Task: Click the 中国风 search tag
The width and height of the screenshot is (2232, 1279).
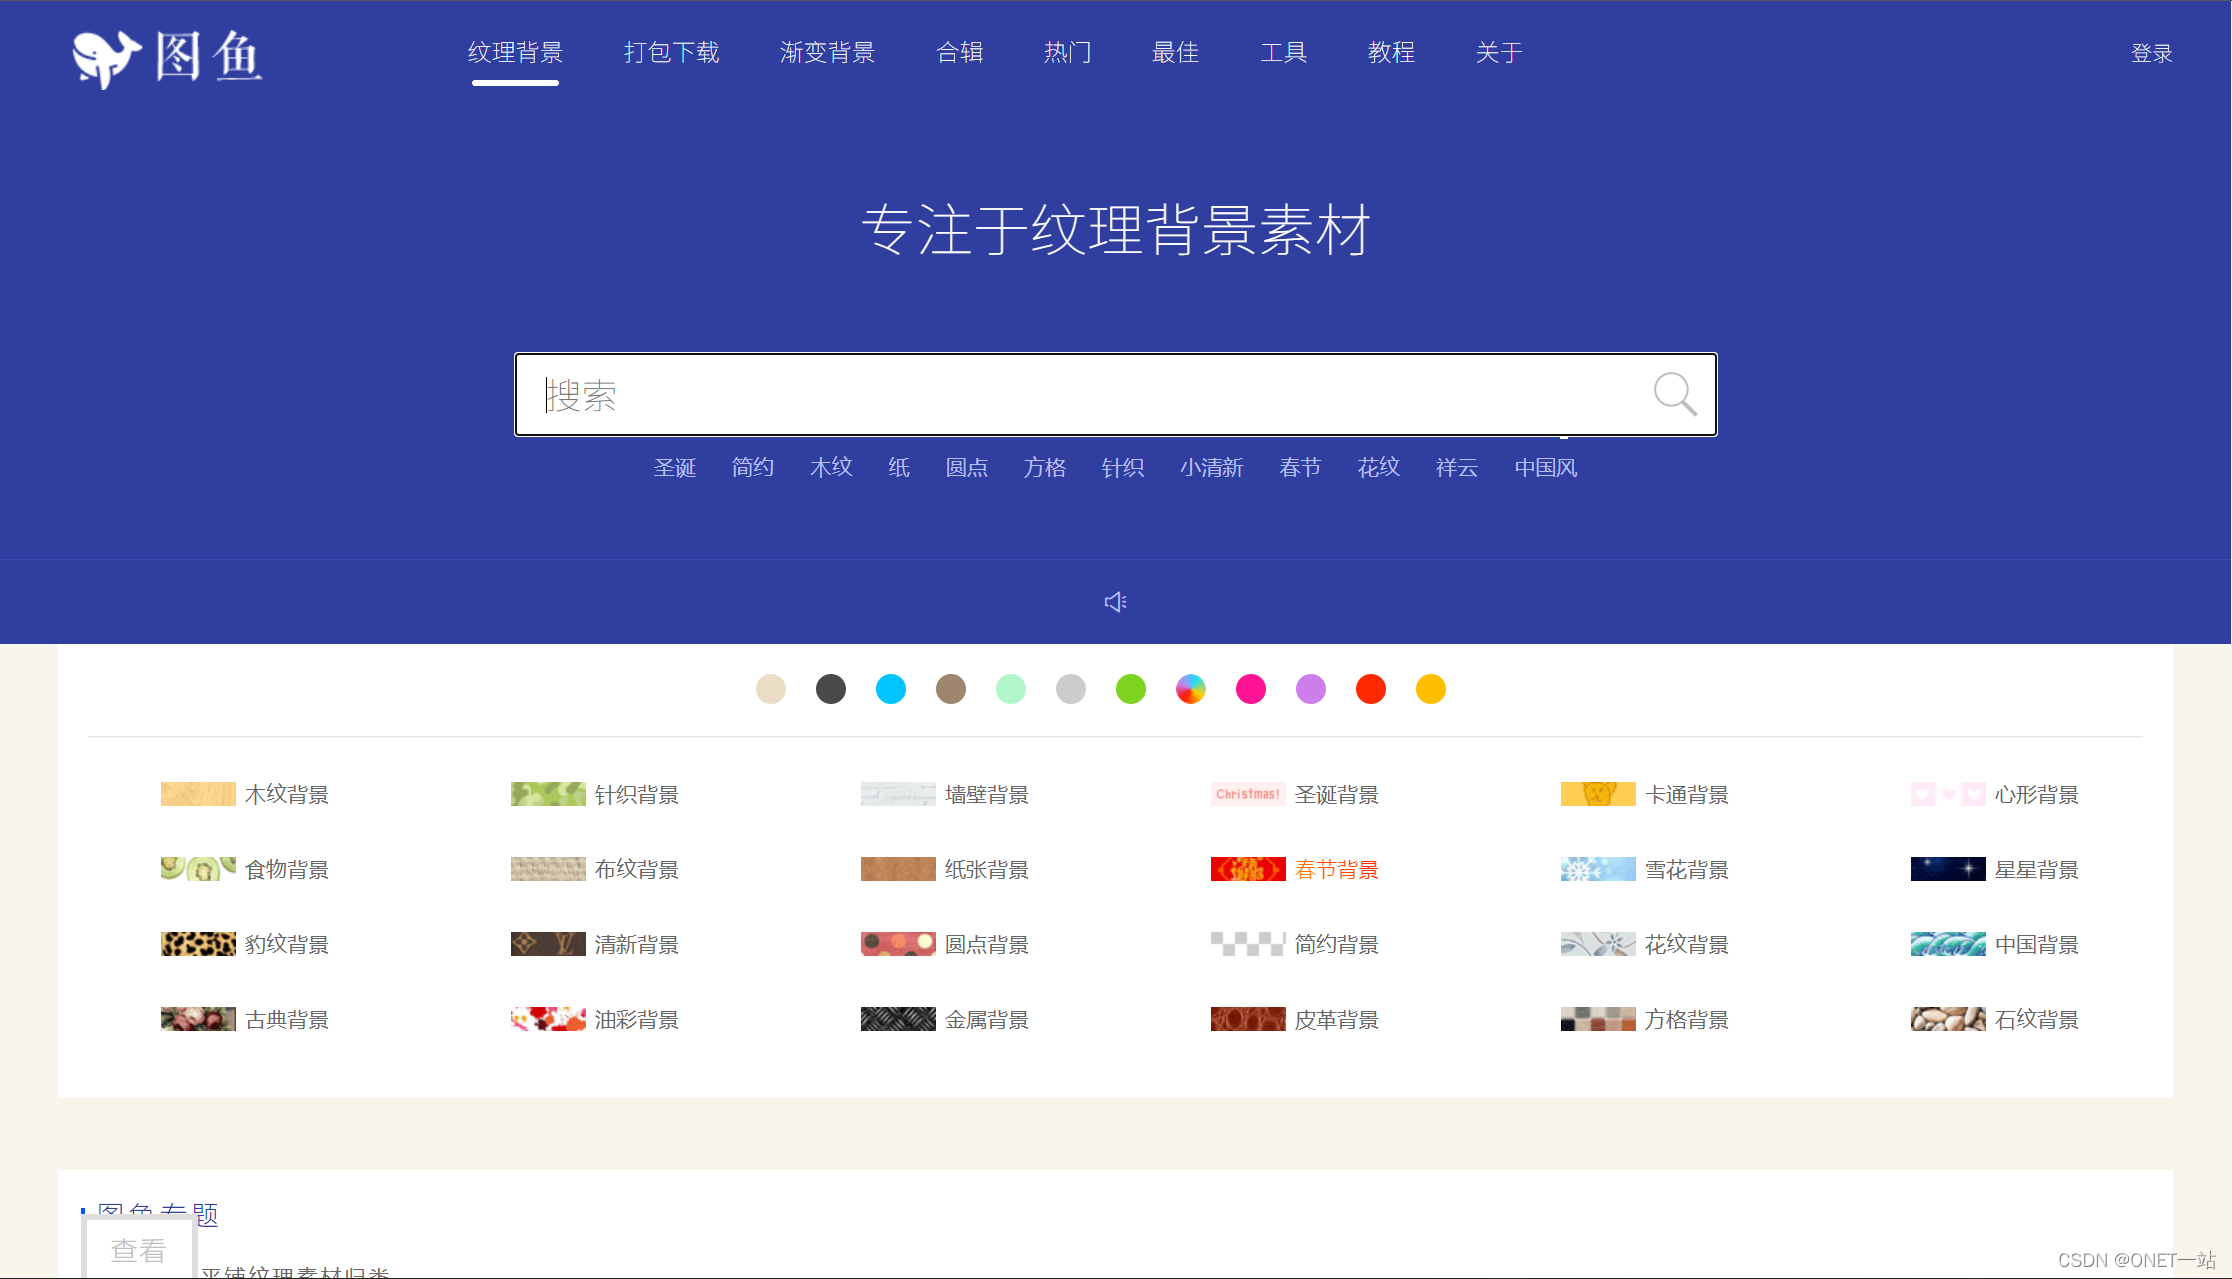Action: pyautogui.click(x=1545, y=467)
